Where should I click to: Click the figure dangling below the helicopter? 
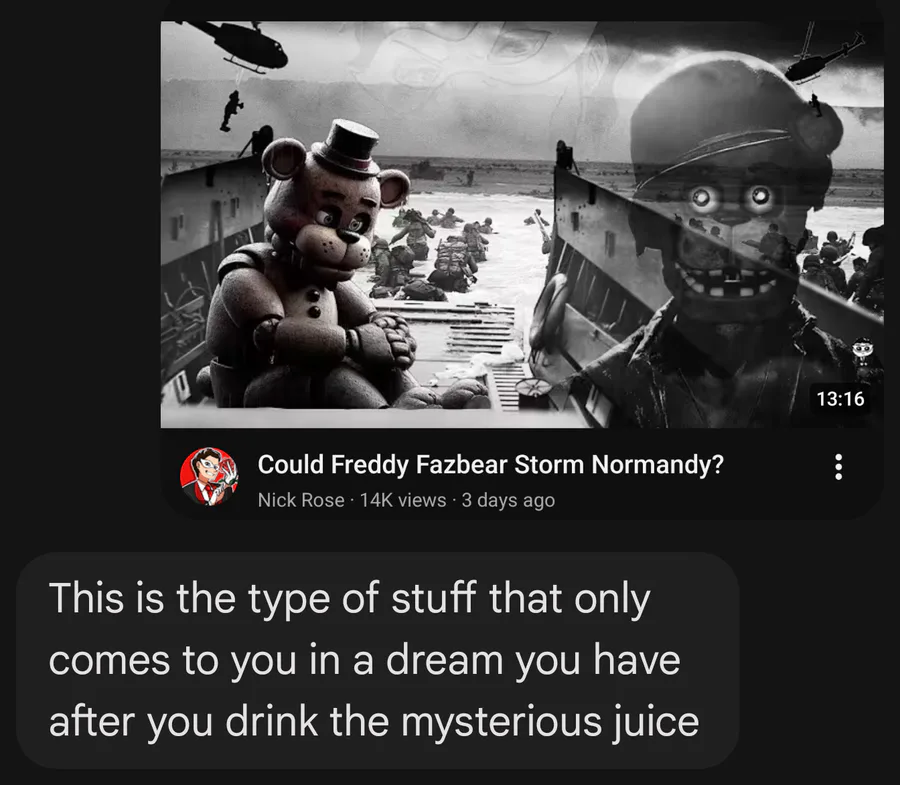(231, 111)
